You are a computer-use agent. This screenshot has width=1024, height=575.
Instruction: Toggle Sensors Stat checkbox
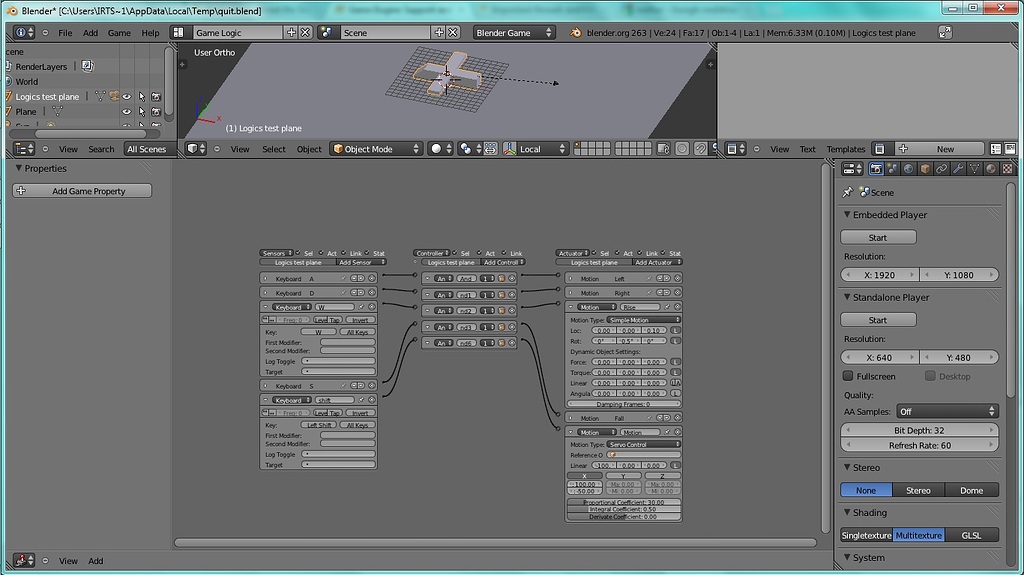tap(367, 253)
